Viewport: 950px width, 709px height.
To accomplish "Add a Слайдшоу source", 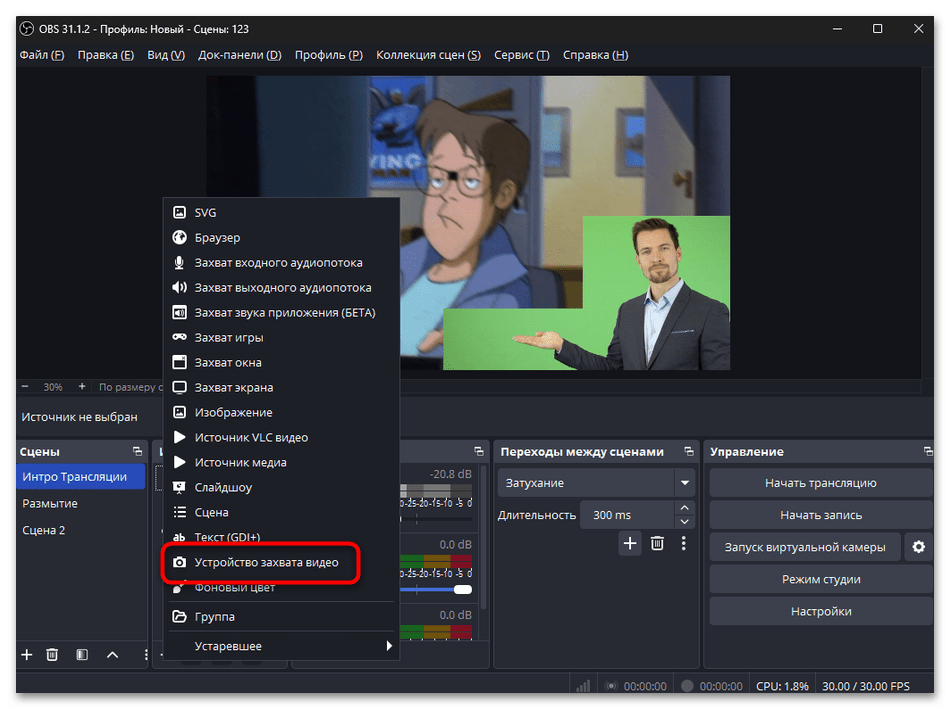I will click(281, 487).
